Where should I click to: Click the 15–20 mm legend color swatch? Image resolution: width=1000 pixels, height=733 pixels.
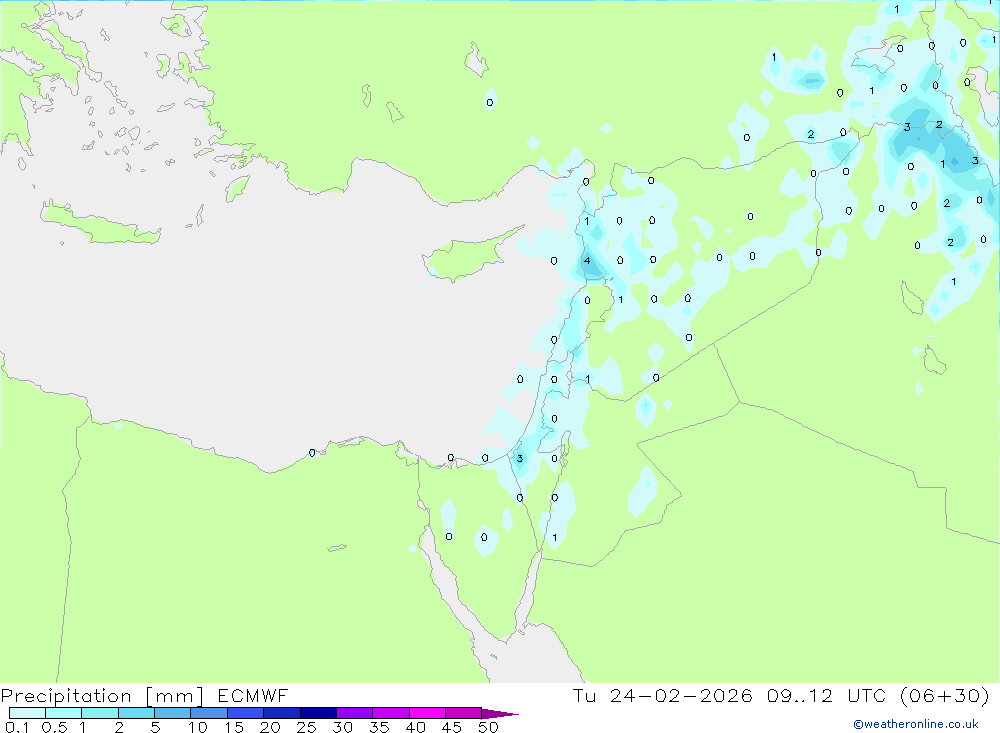pos(246,713)
